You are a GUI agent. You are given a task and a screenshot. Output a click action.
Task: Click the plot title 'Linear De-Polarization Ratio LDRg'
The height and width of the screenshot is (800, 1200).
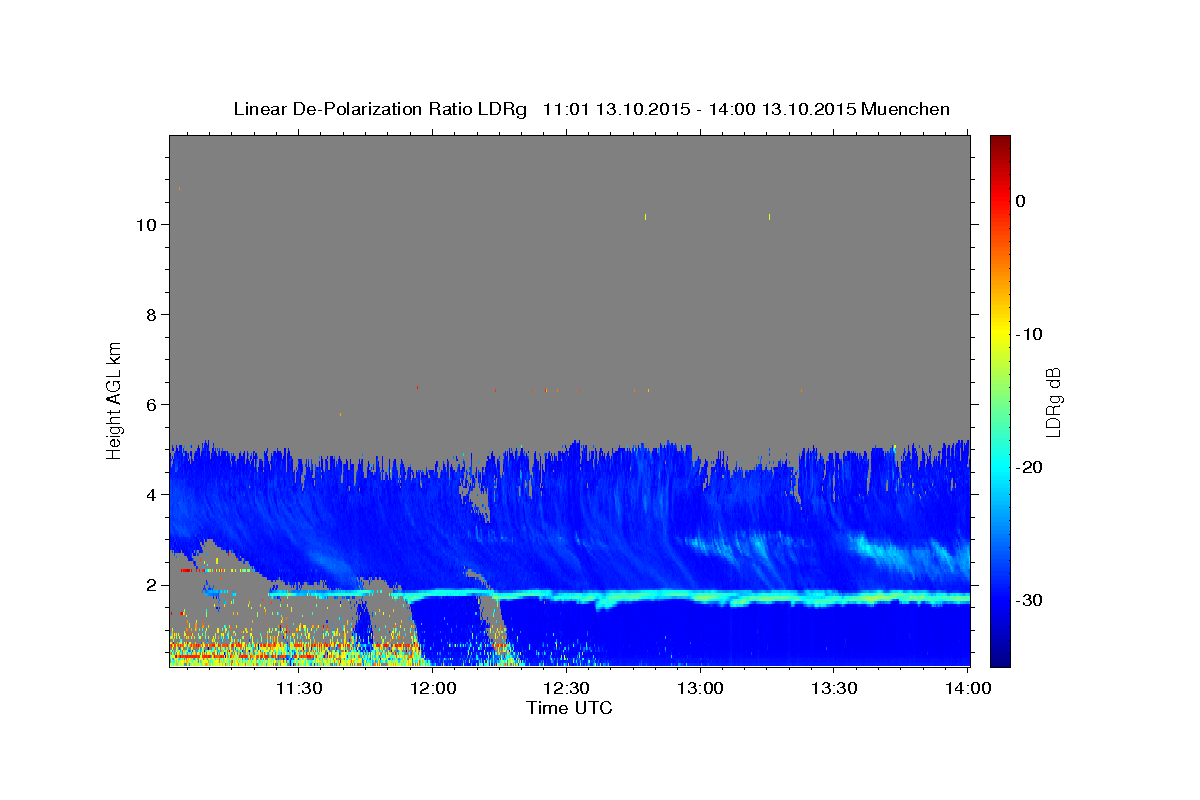point(380,109)
